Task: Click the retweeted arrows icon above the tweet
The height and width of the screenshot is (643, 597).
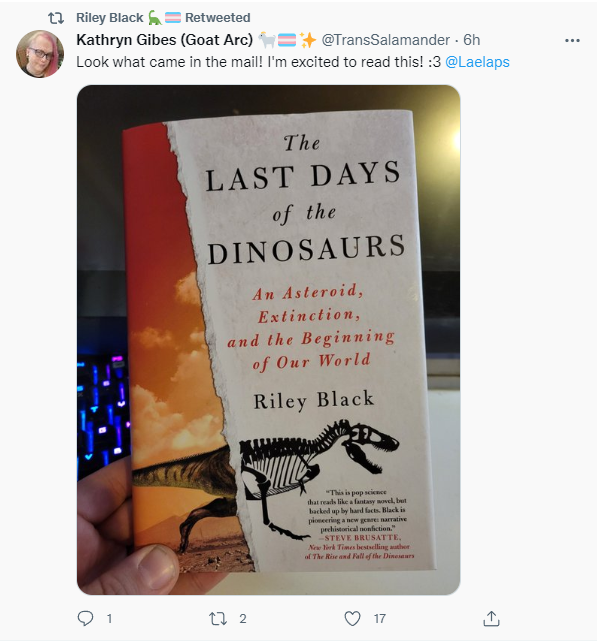Action: click(56, 18)
